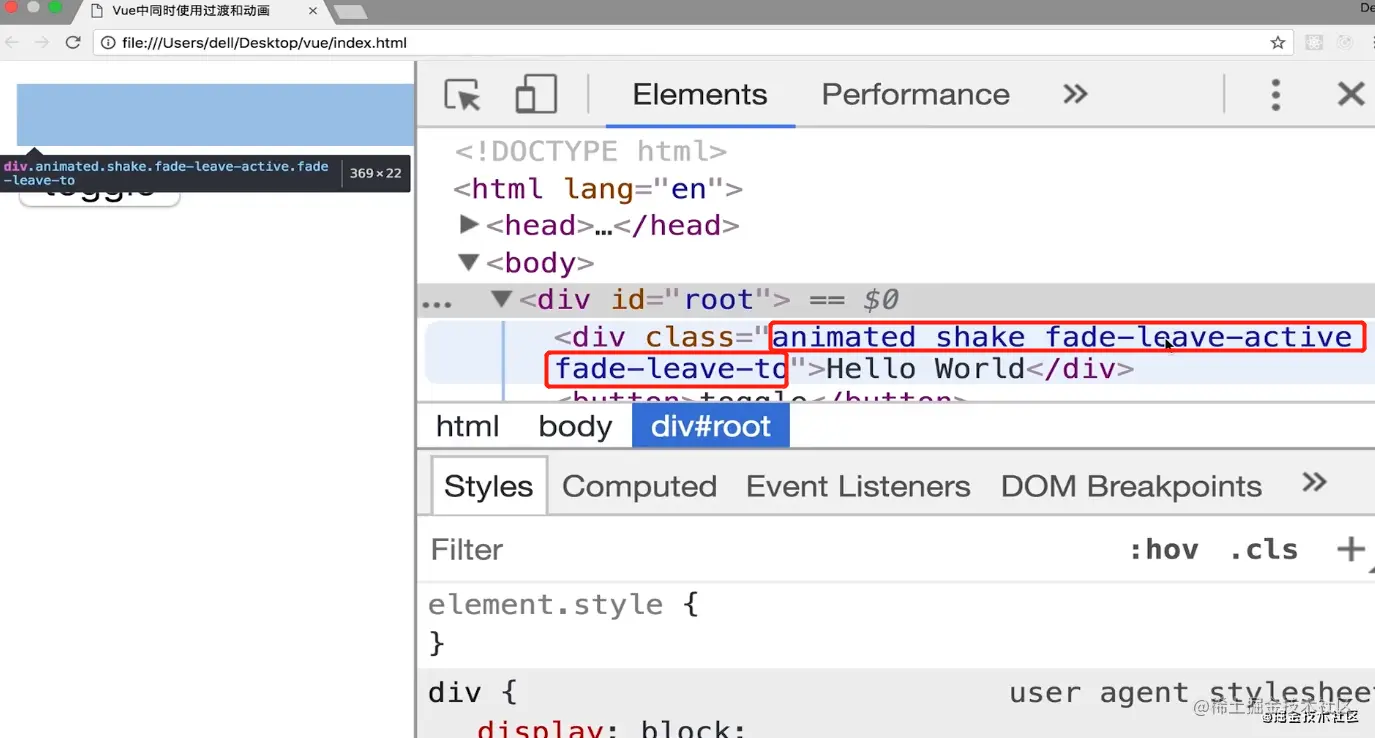The width and height of the screenshot is (1375, 738).
Task: Open the Styles tab
Action: pos(489,486)
